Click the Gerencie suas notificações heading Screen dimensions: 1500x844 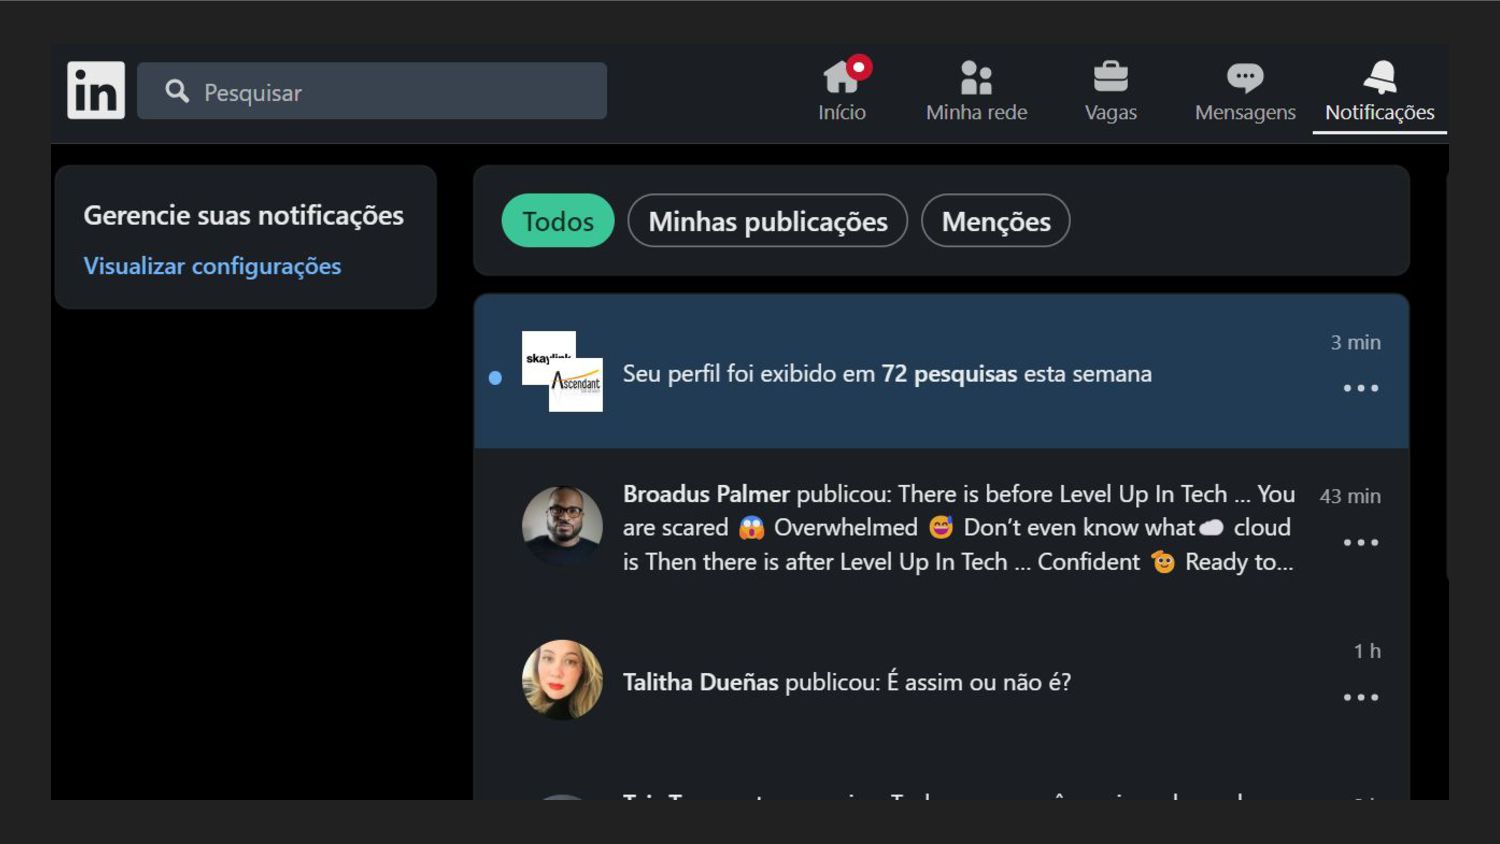point(243,215)
